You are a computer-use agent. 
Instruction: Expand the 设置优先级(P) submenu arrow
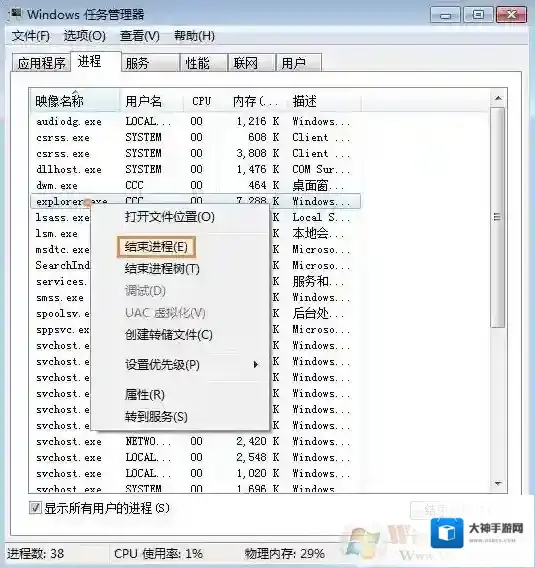pos(256,364)
